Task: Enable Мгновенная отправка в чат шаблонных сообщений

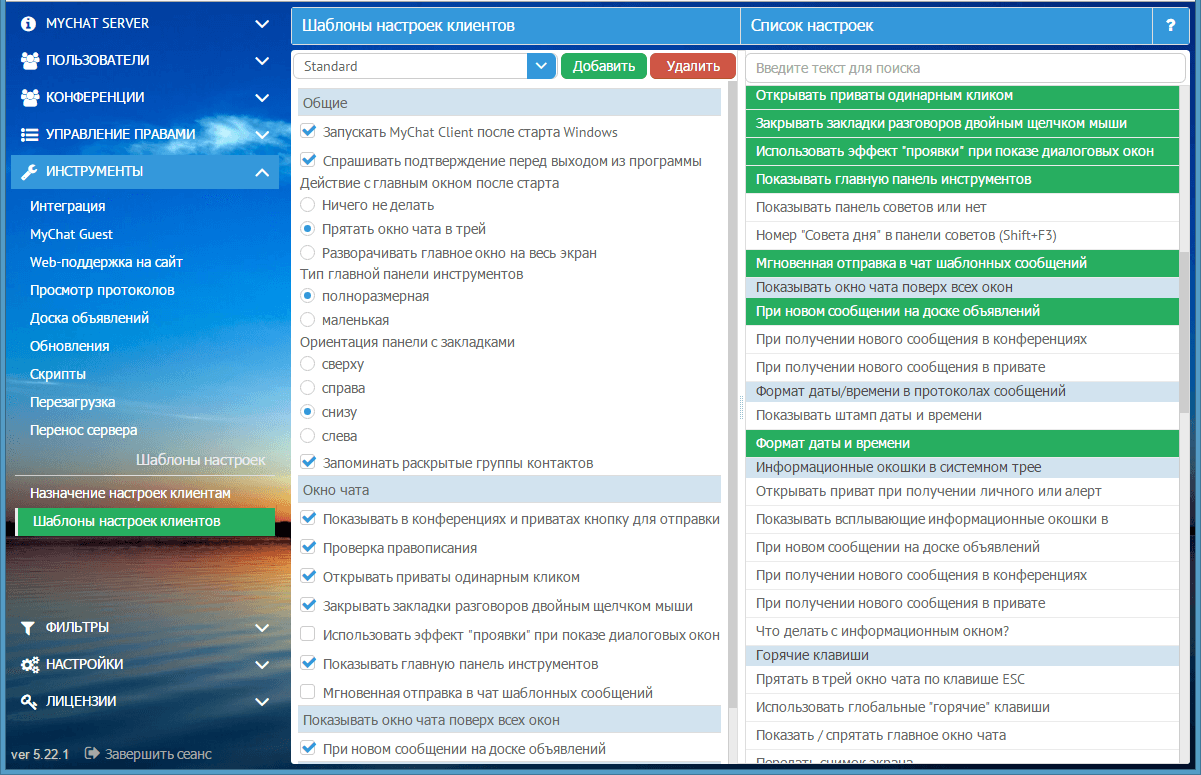Action: coord(308,692)
